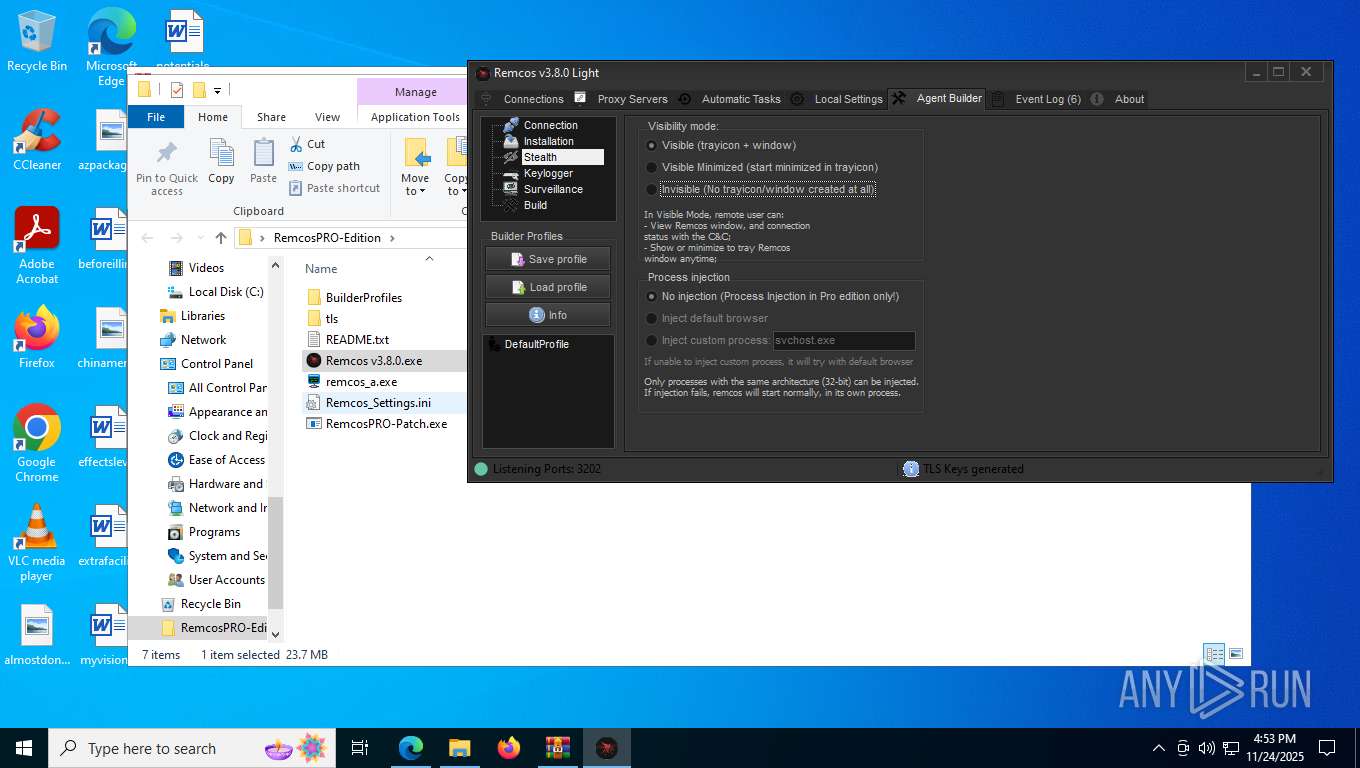Open VLC media player desktop icon
The width and height of the screenshot is (1360, 768).
(x=37, y=543)
